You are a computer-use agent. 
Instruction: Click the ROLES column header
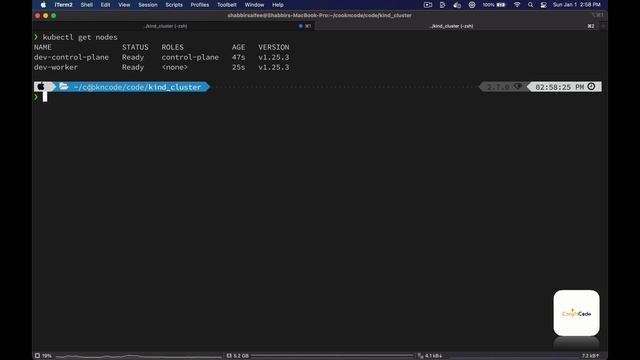[173, 47]
